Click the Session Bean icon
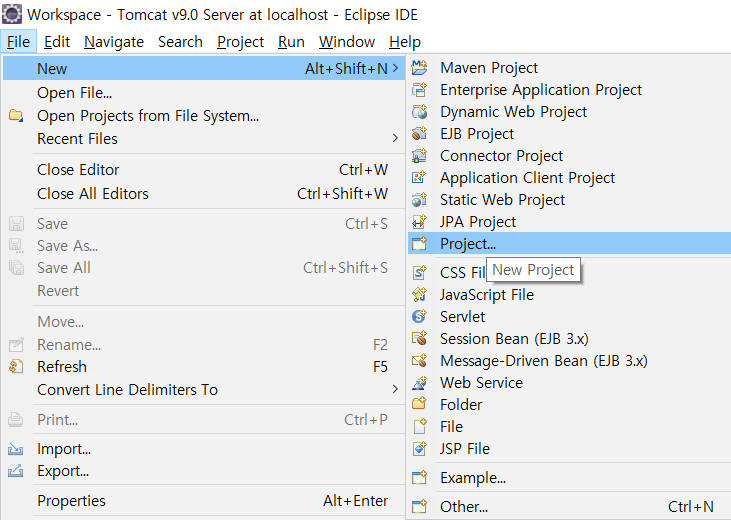The width and height of the screenshot is (731, 520). [x=419, y=338]
